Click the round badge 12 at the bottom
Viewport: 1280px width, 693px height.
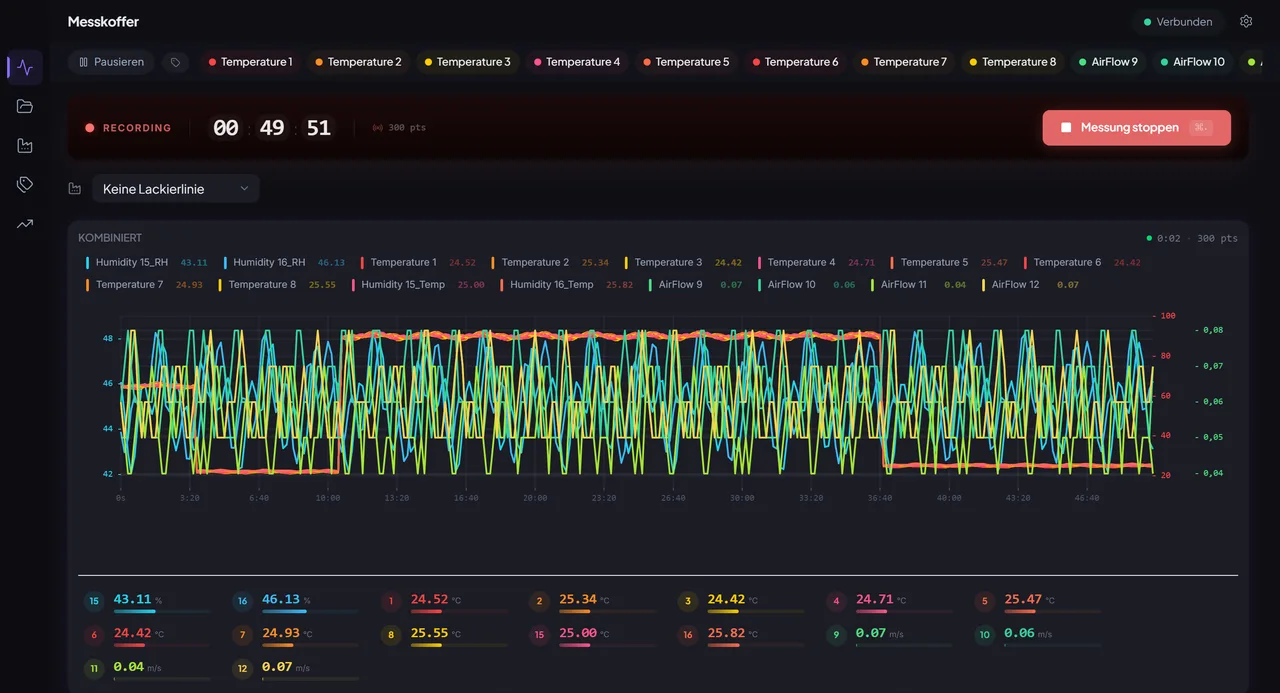point(243,668)
